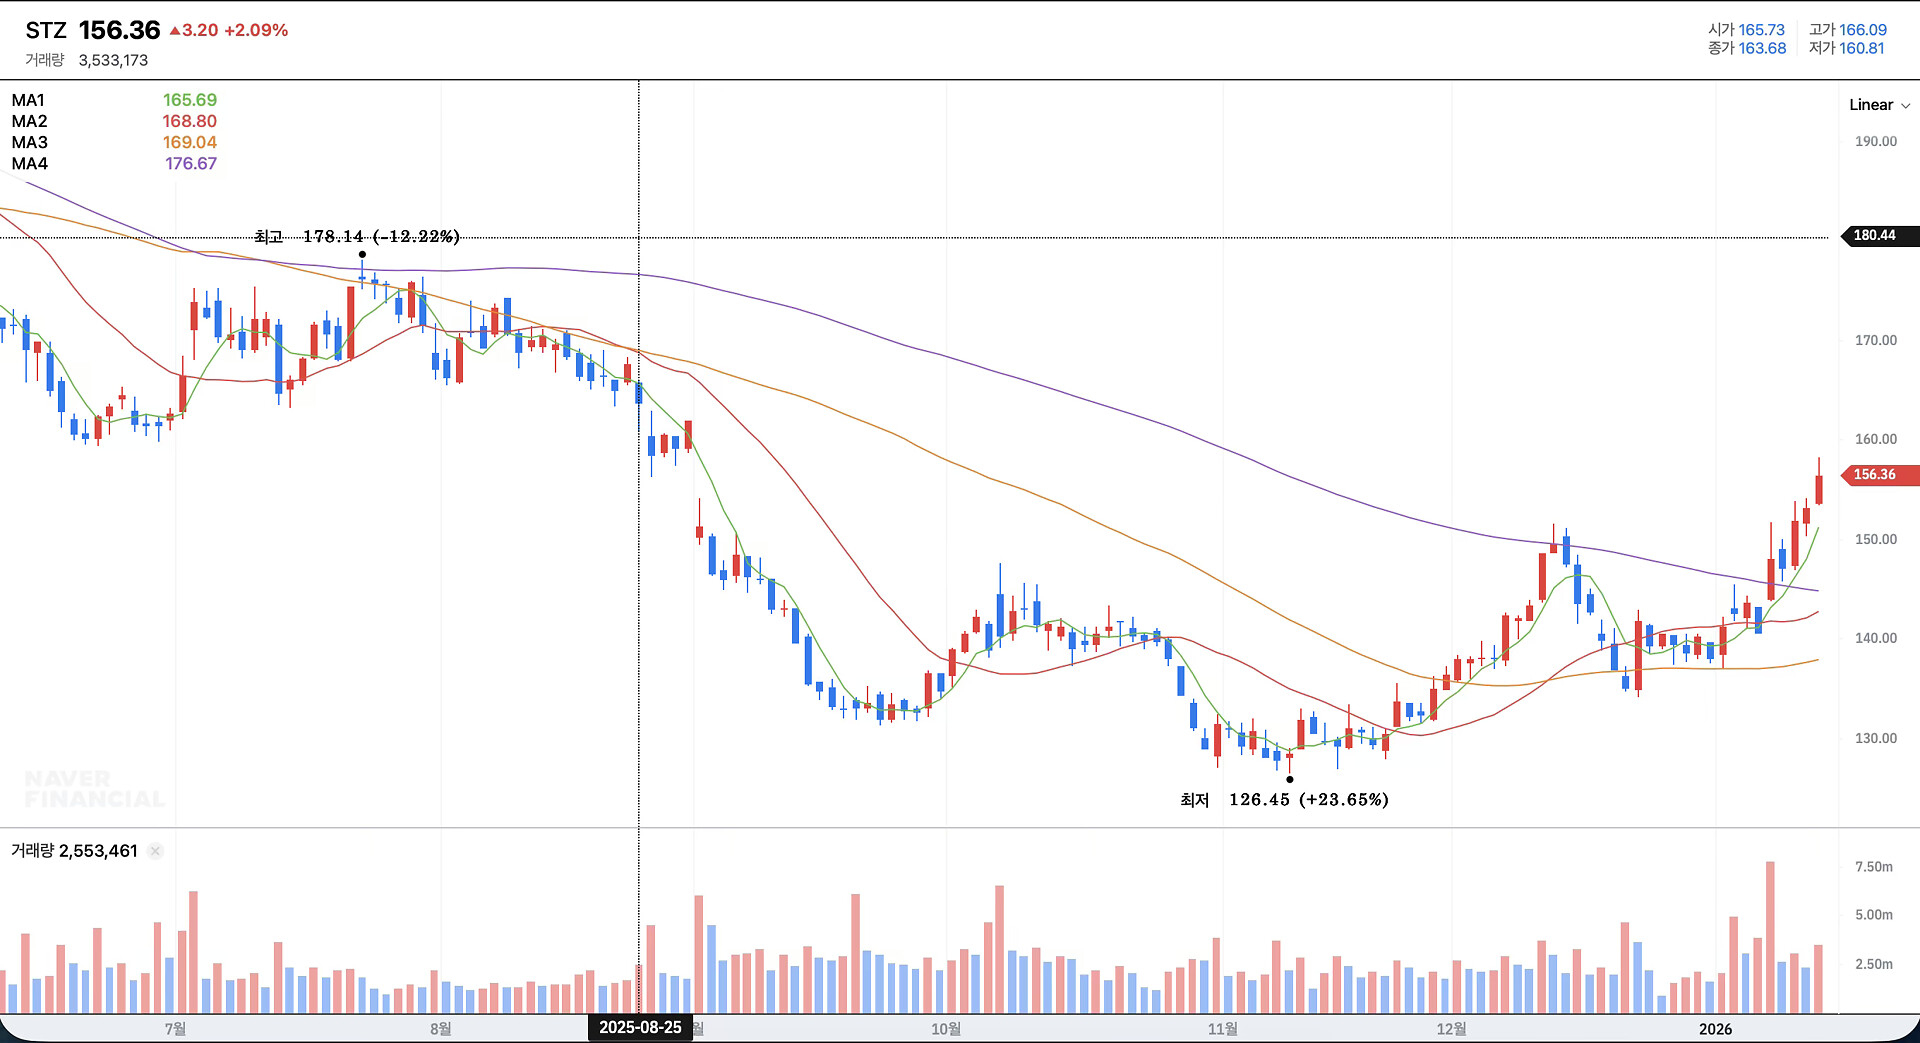Click the 7월 label on the date axis
The image size is (1920, 1043).
175,1029
